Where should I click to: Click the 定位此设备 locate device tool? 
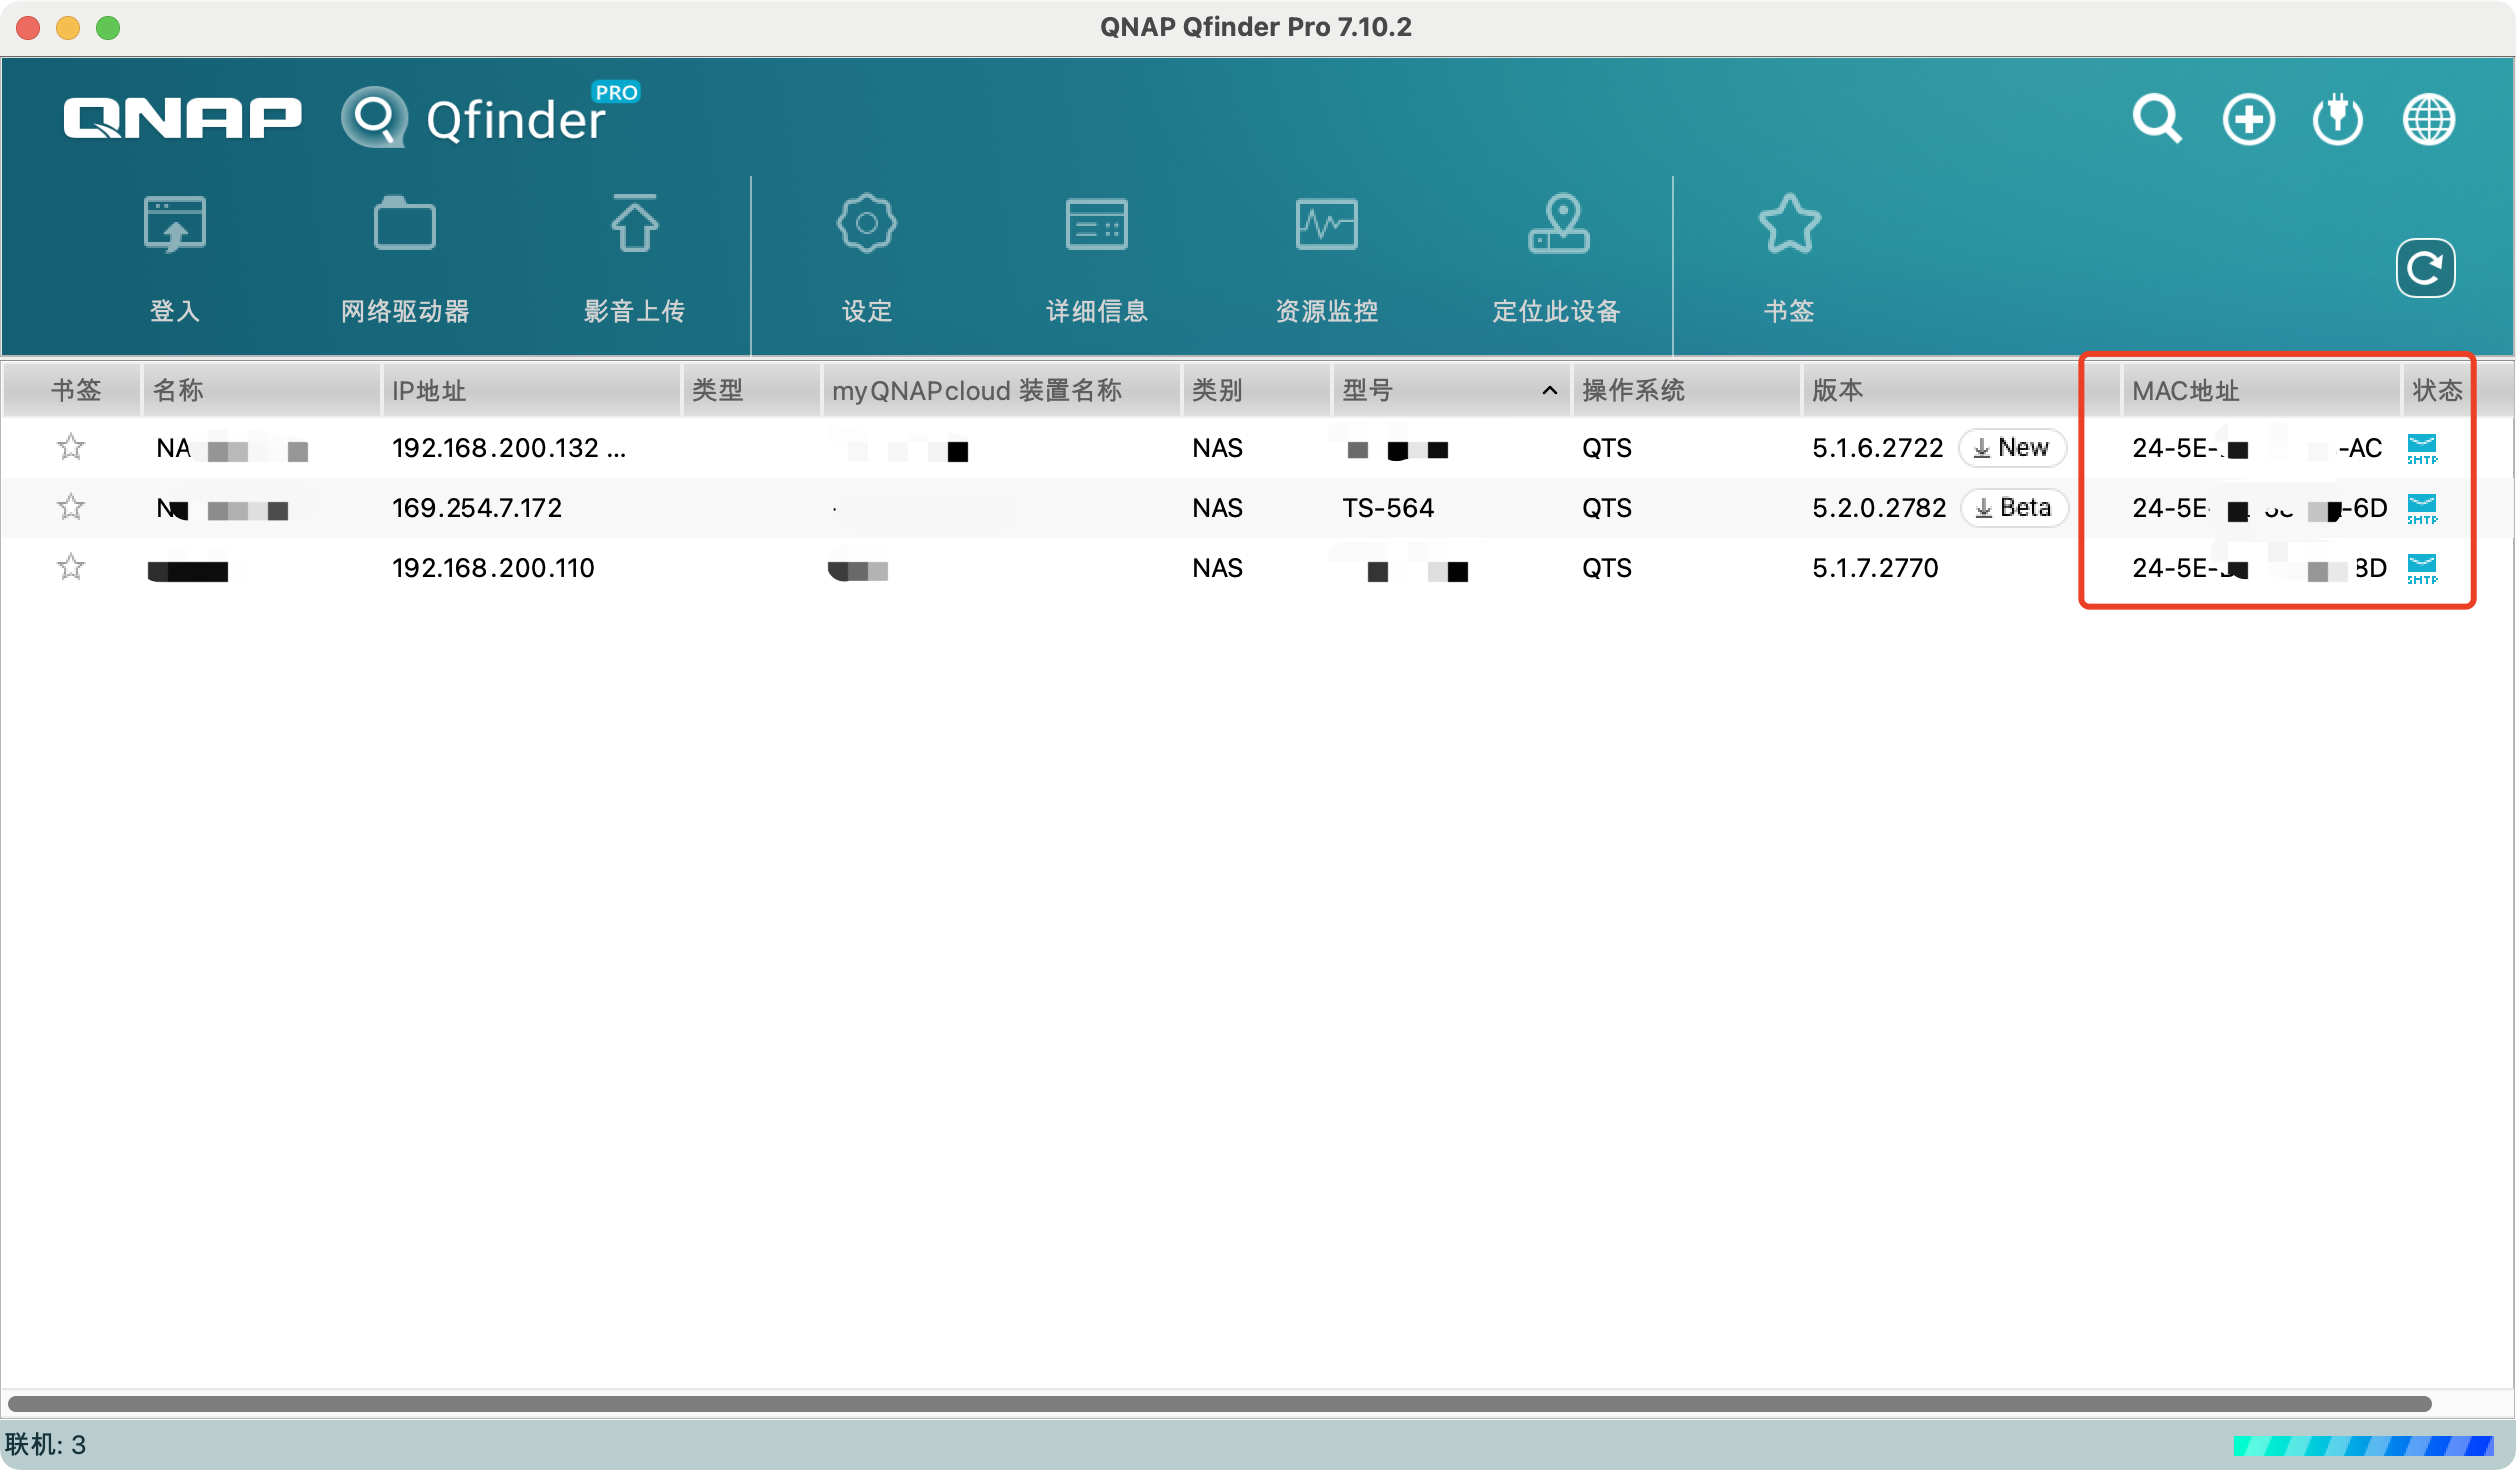click(x=1557, y=260)
